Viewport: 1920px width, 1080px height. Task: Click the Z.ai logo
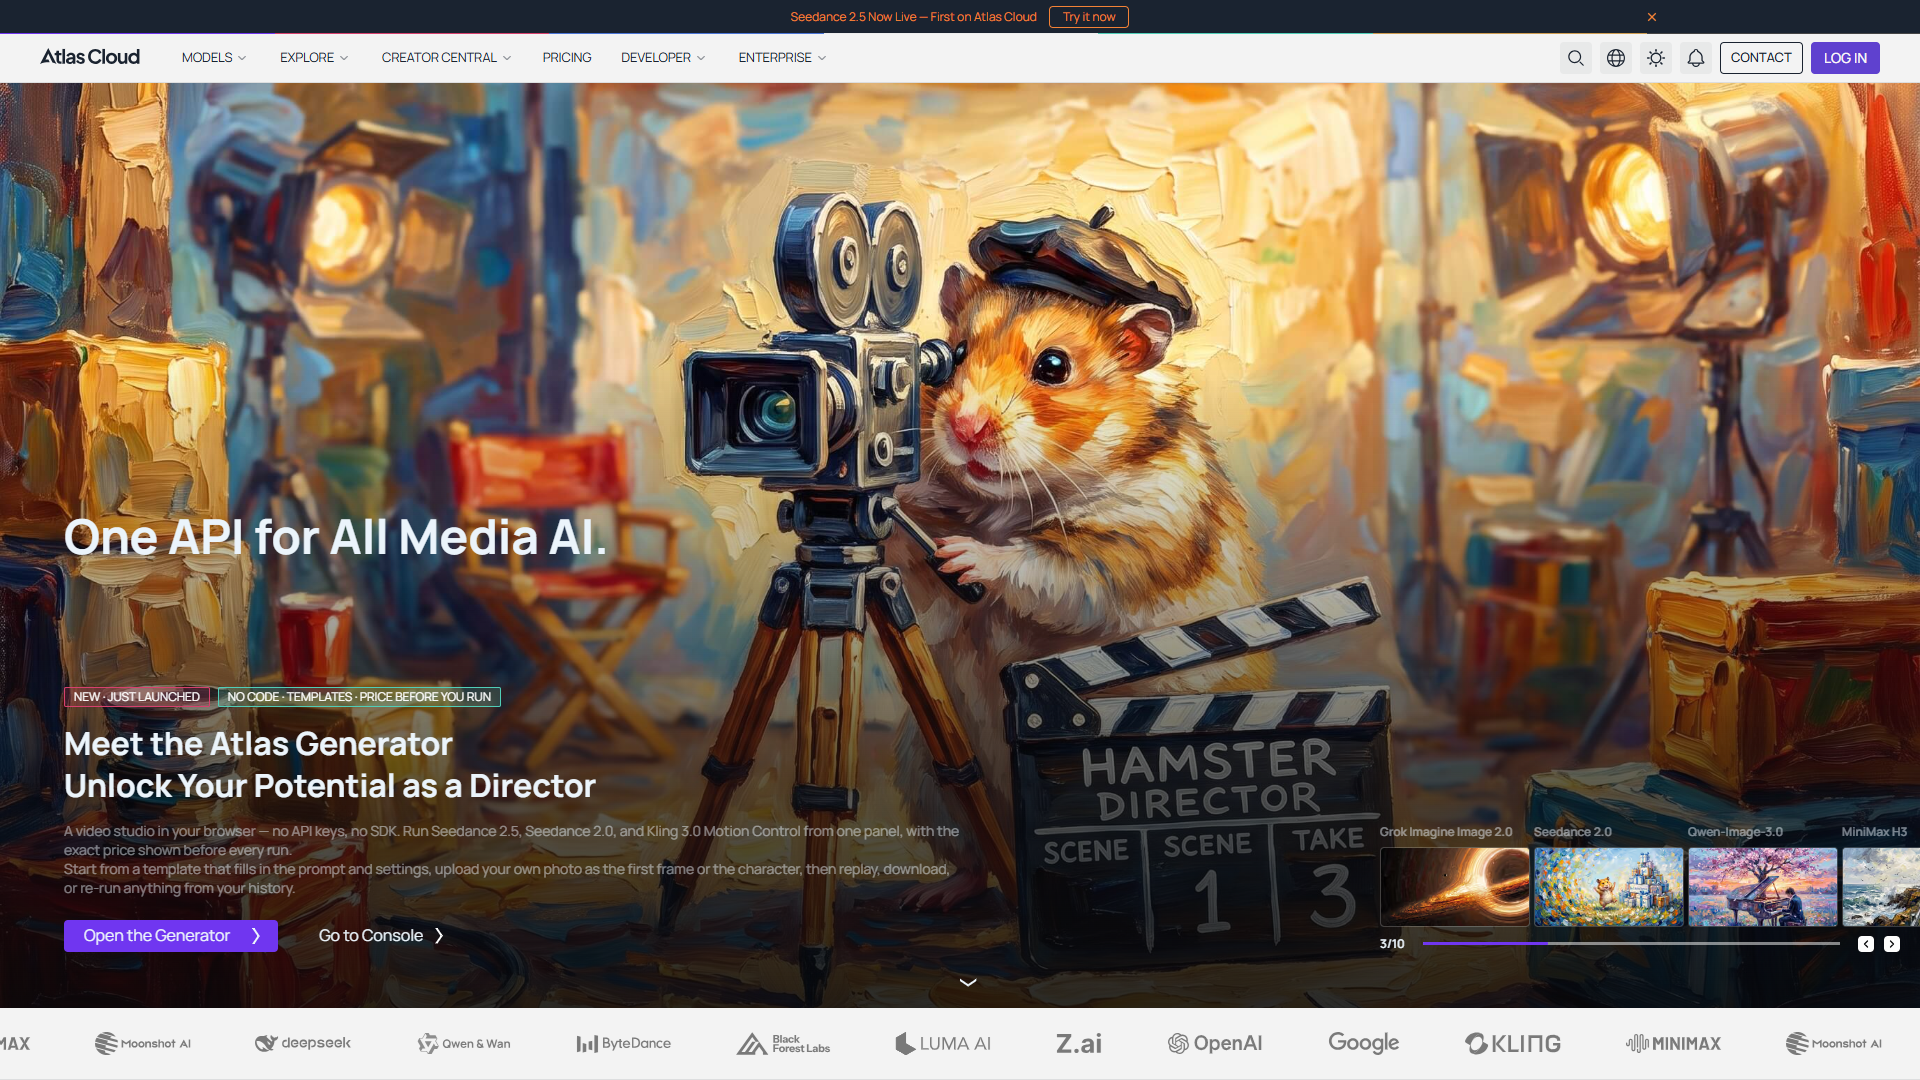1079,1043
